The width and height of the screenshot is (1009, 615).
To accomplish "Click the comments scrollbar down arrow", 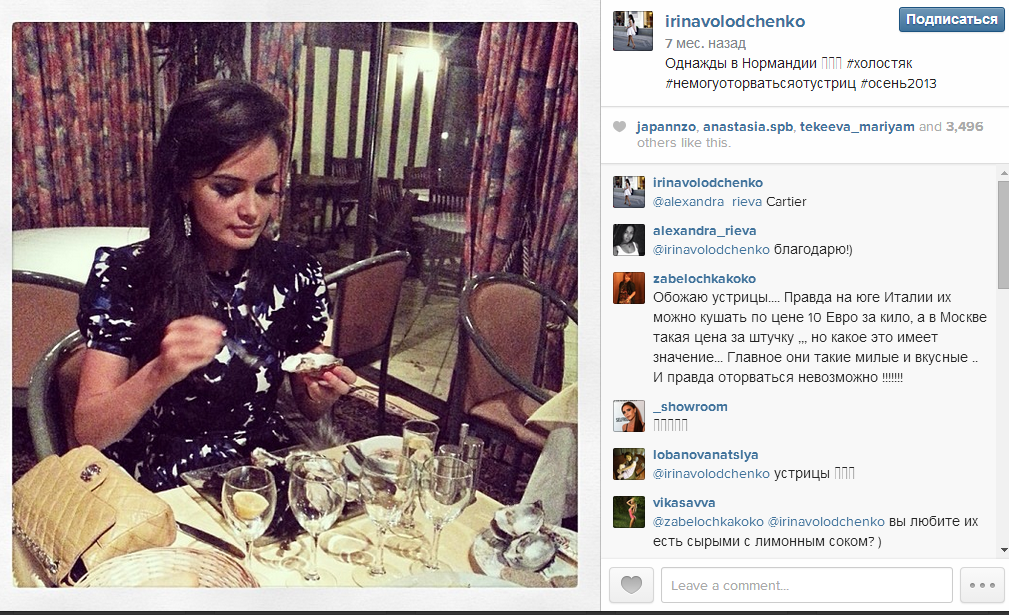I will (1004, 551).
